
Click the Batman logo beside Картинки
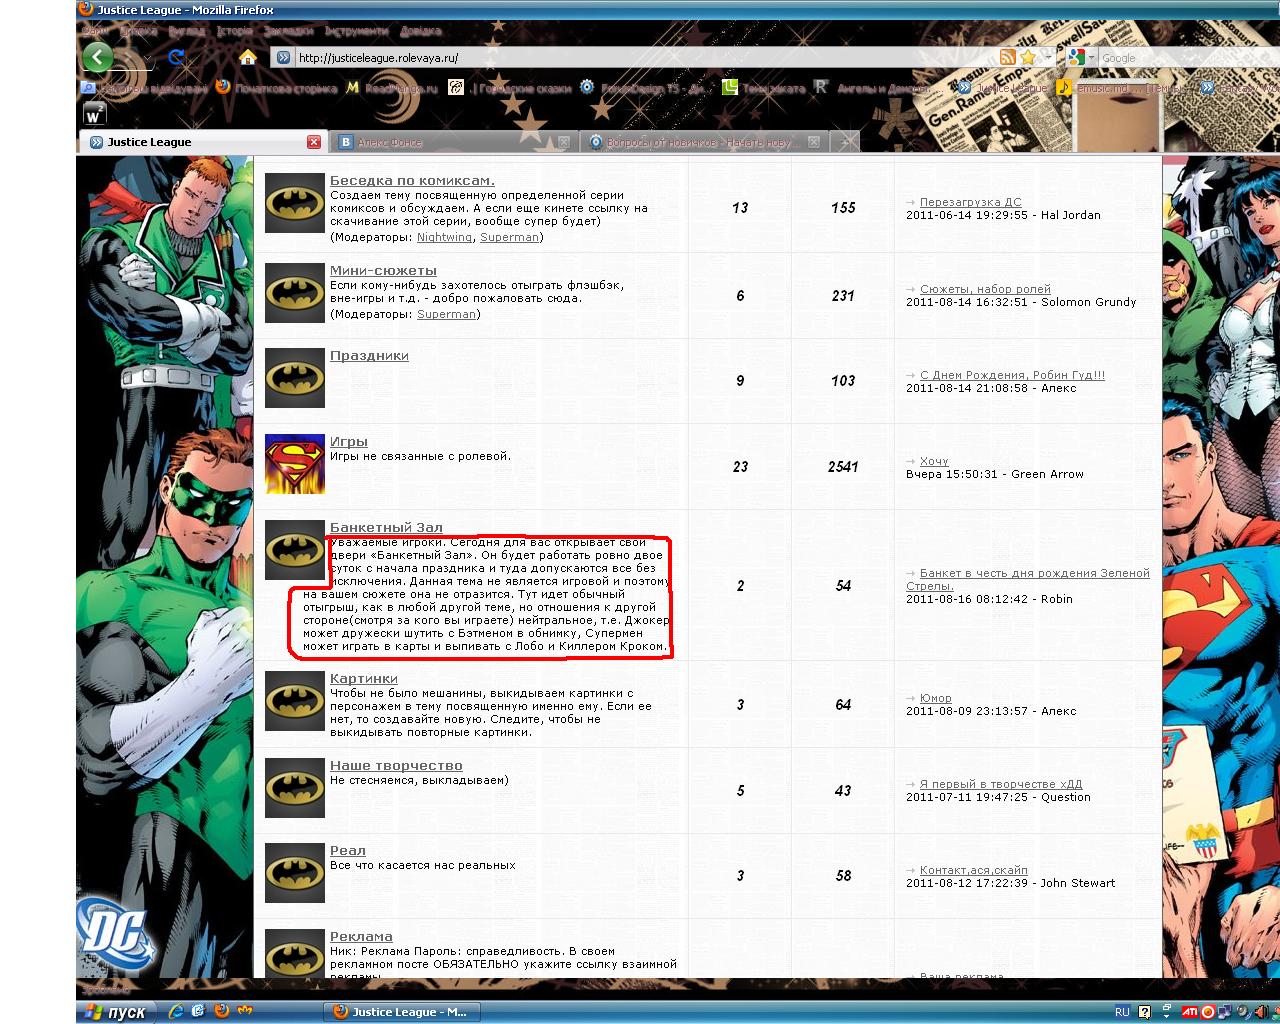coord(295,701)
